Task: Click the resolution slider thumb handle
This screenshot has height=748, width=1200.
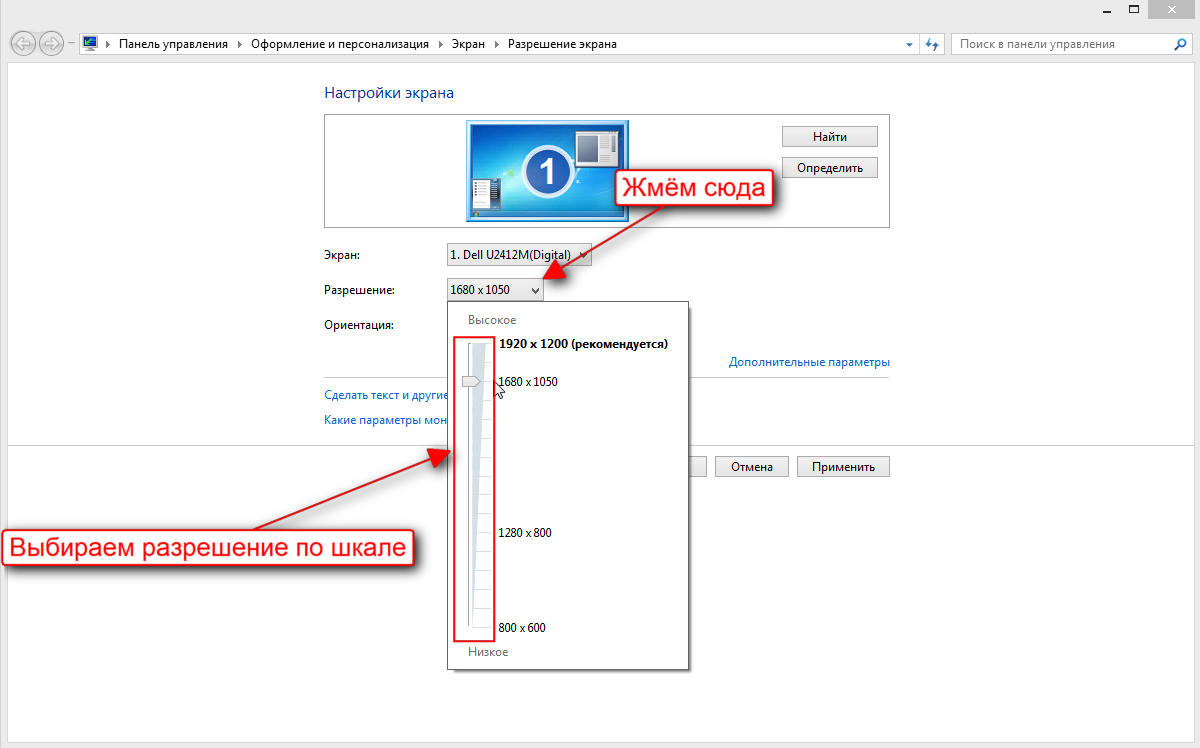Action: pos(471,381)
